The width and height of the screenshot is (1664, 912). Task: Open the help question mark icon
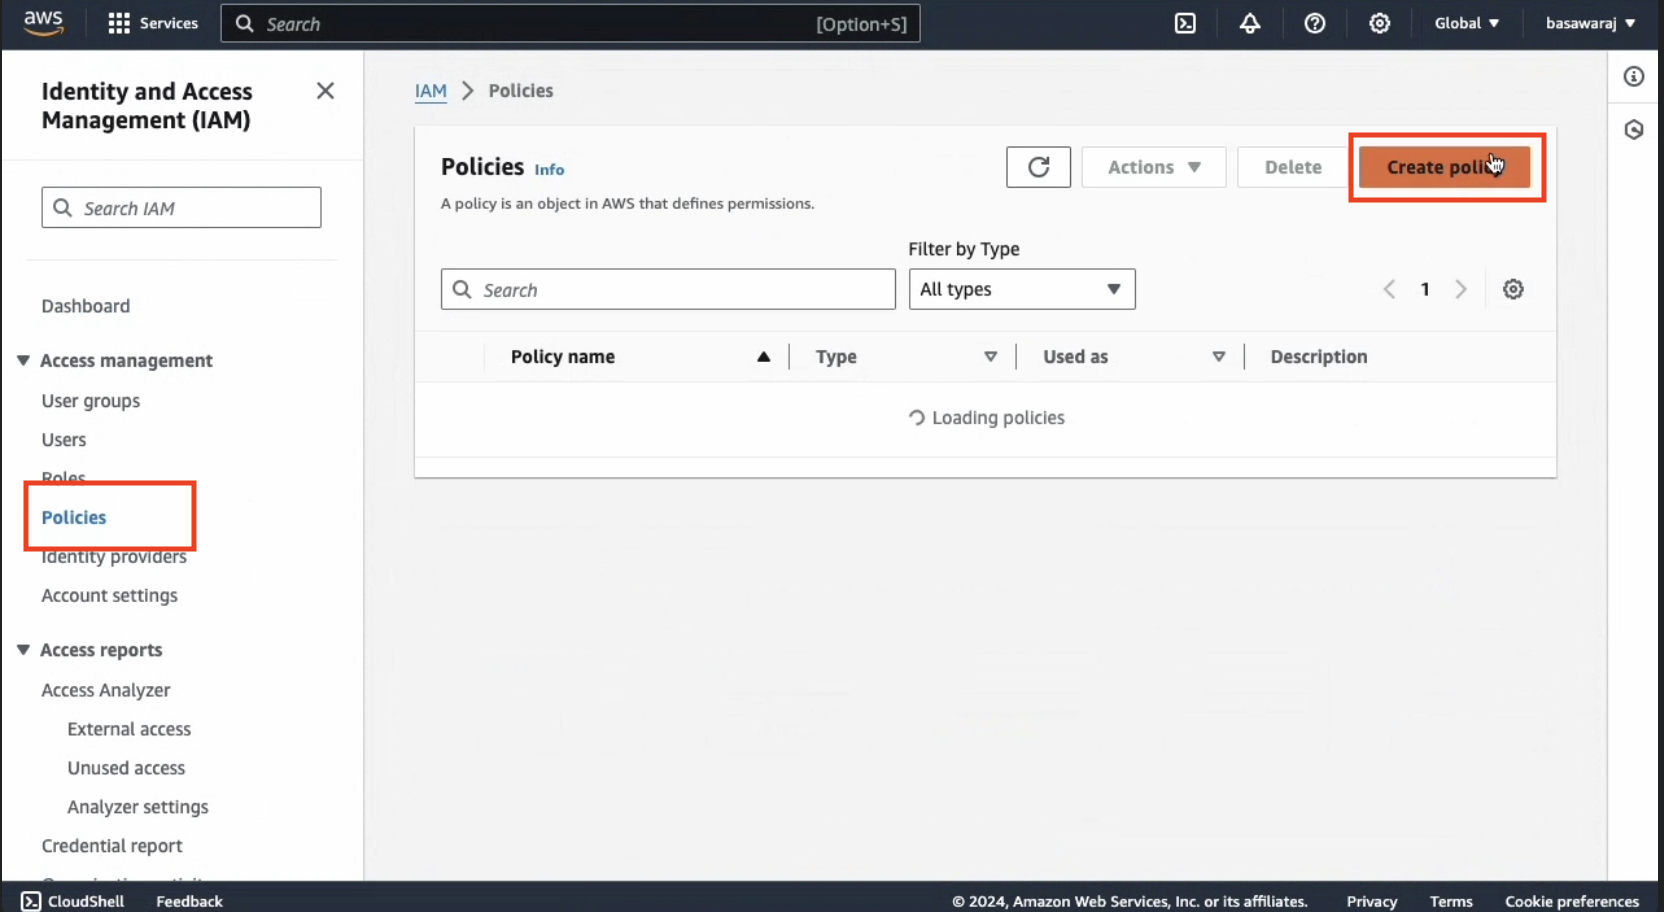(1315, 23)
